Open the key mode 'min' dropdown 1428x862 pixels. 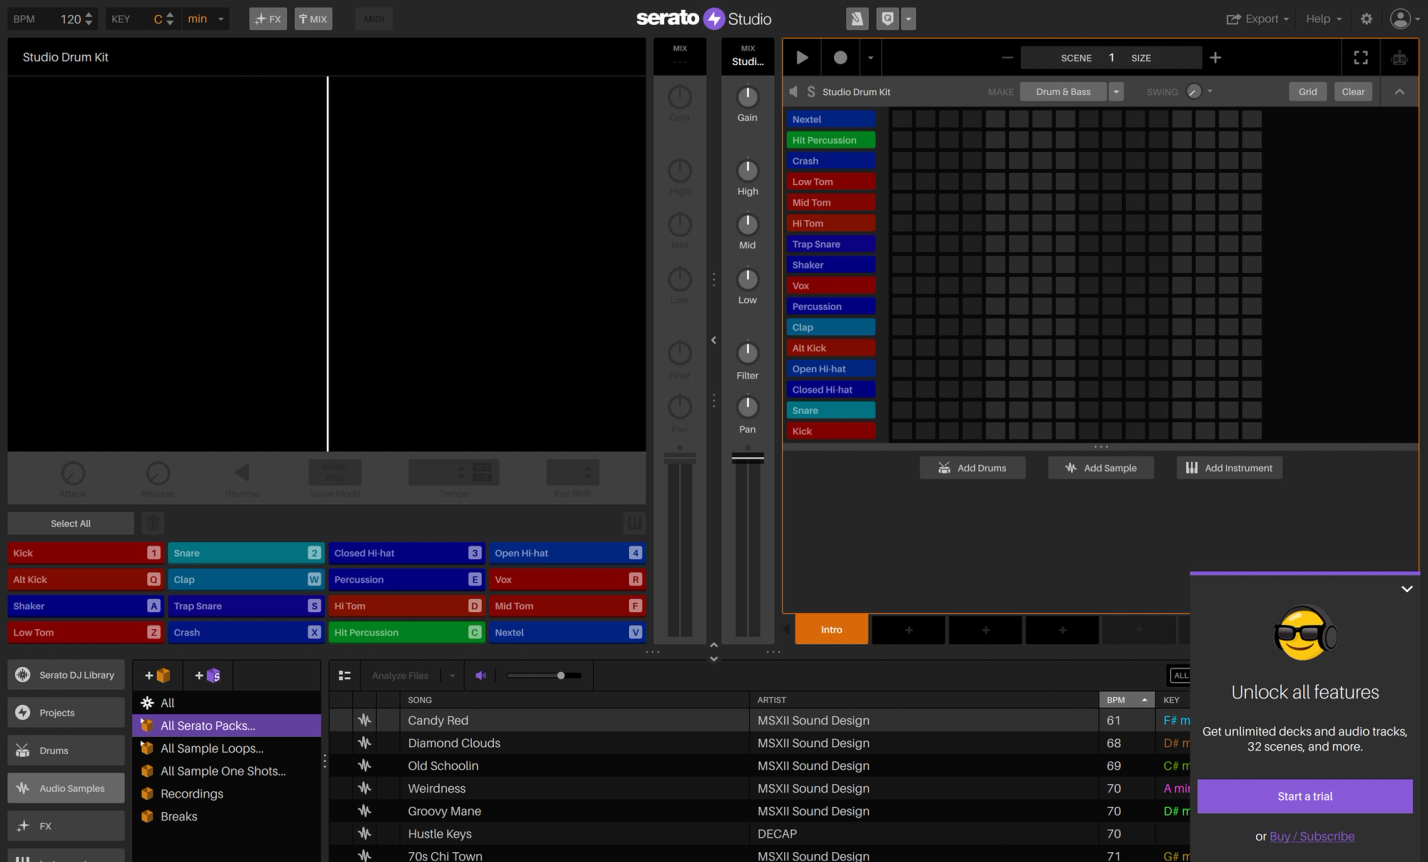pos(206,18)
